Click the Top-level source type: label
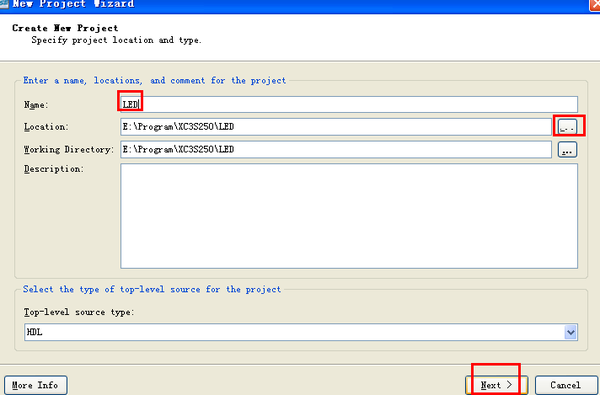Viewport: 600px width, 395px height. (79, 312)
